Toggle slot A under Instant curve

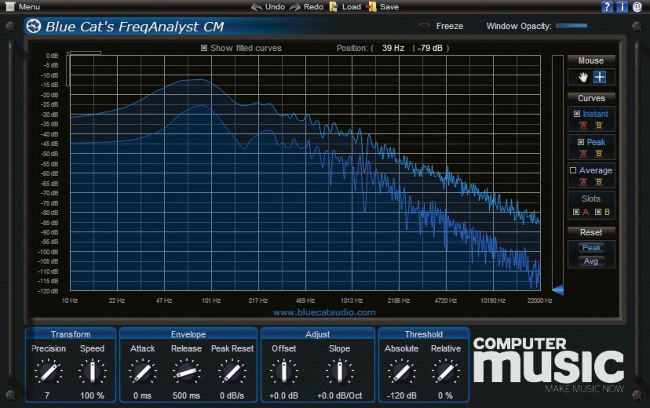coord(583,125)
